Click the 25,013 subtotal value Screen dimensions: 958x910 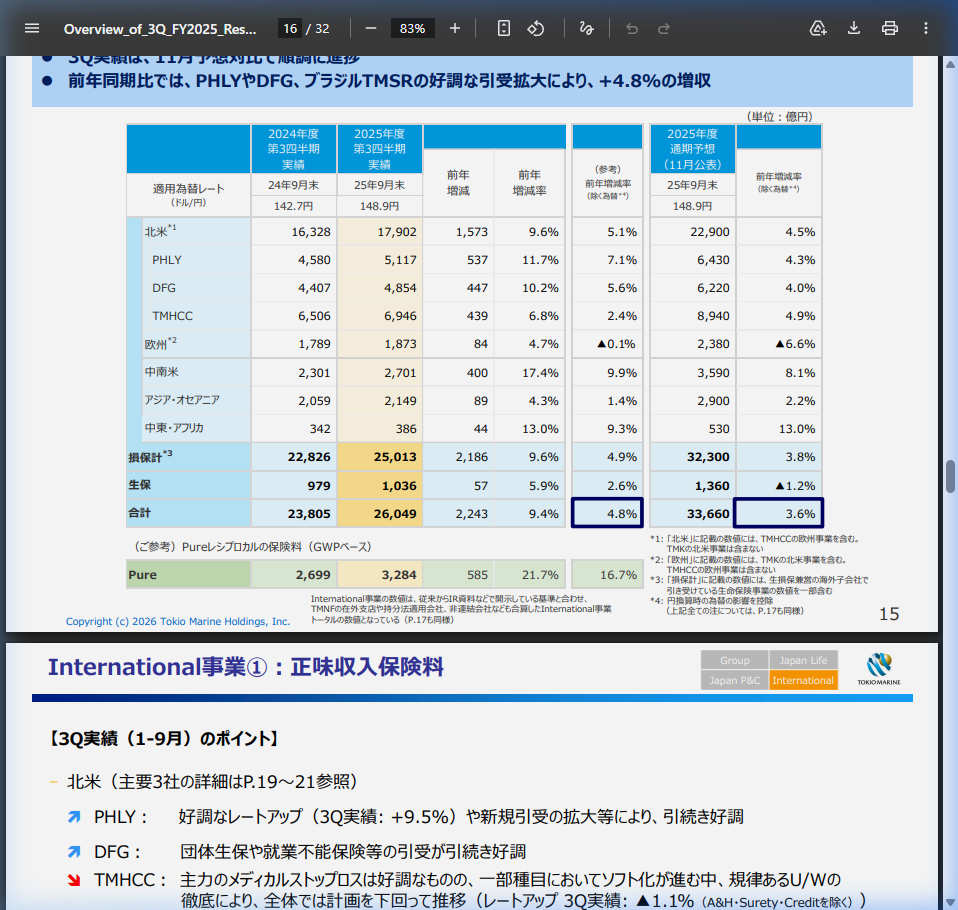[395, 457]
